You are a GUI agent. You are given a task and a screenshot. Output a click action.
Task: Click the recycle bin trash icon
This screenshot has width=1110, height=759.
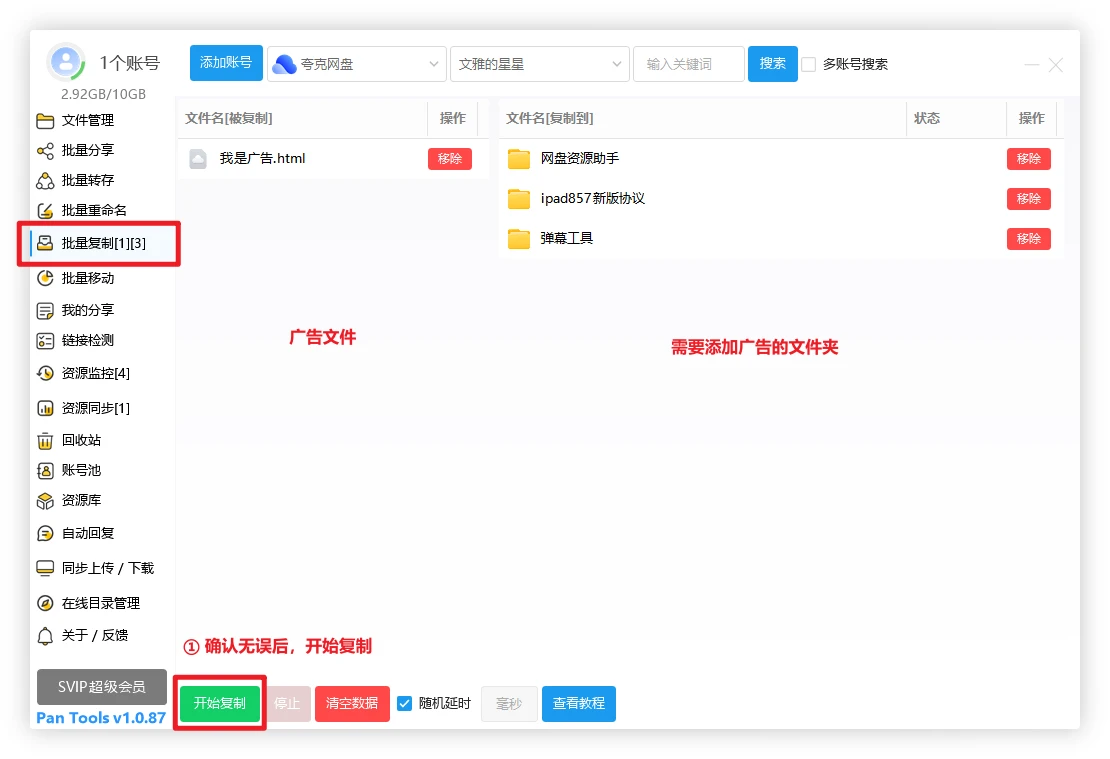45,441
